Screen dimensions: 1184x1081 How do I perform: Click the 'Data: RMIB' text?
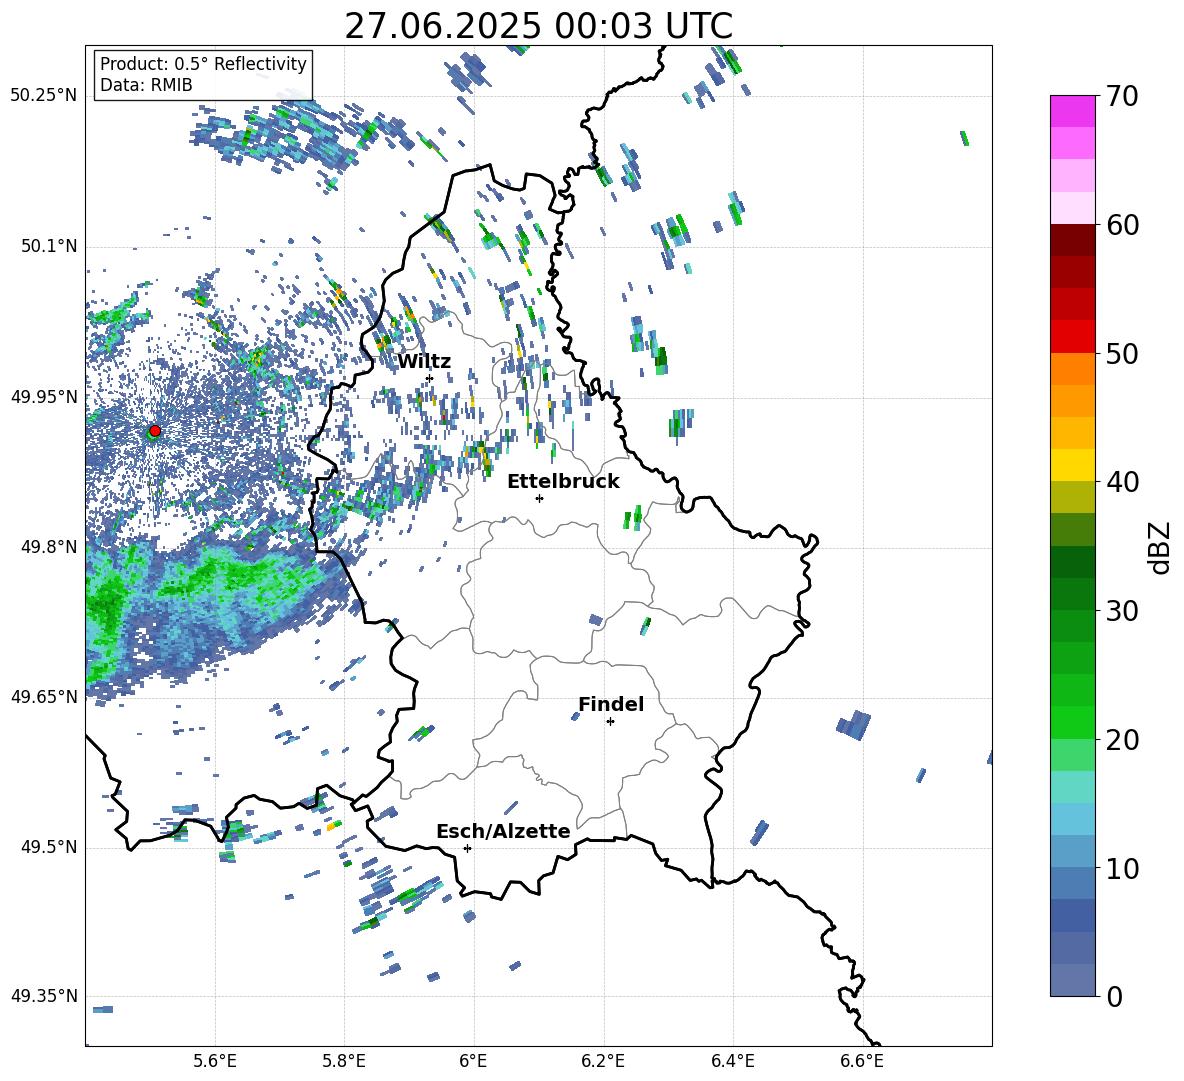pos(146,85)
